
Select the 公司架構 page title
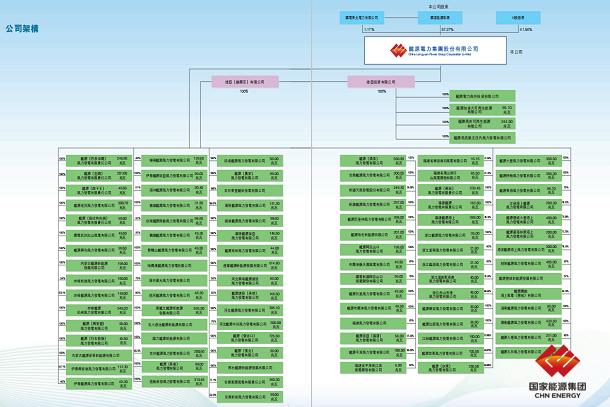[x=22, y=32]
